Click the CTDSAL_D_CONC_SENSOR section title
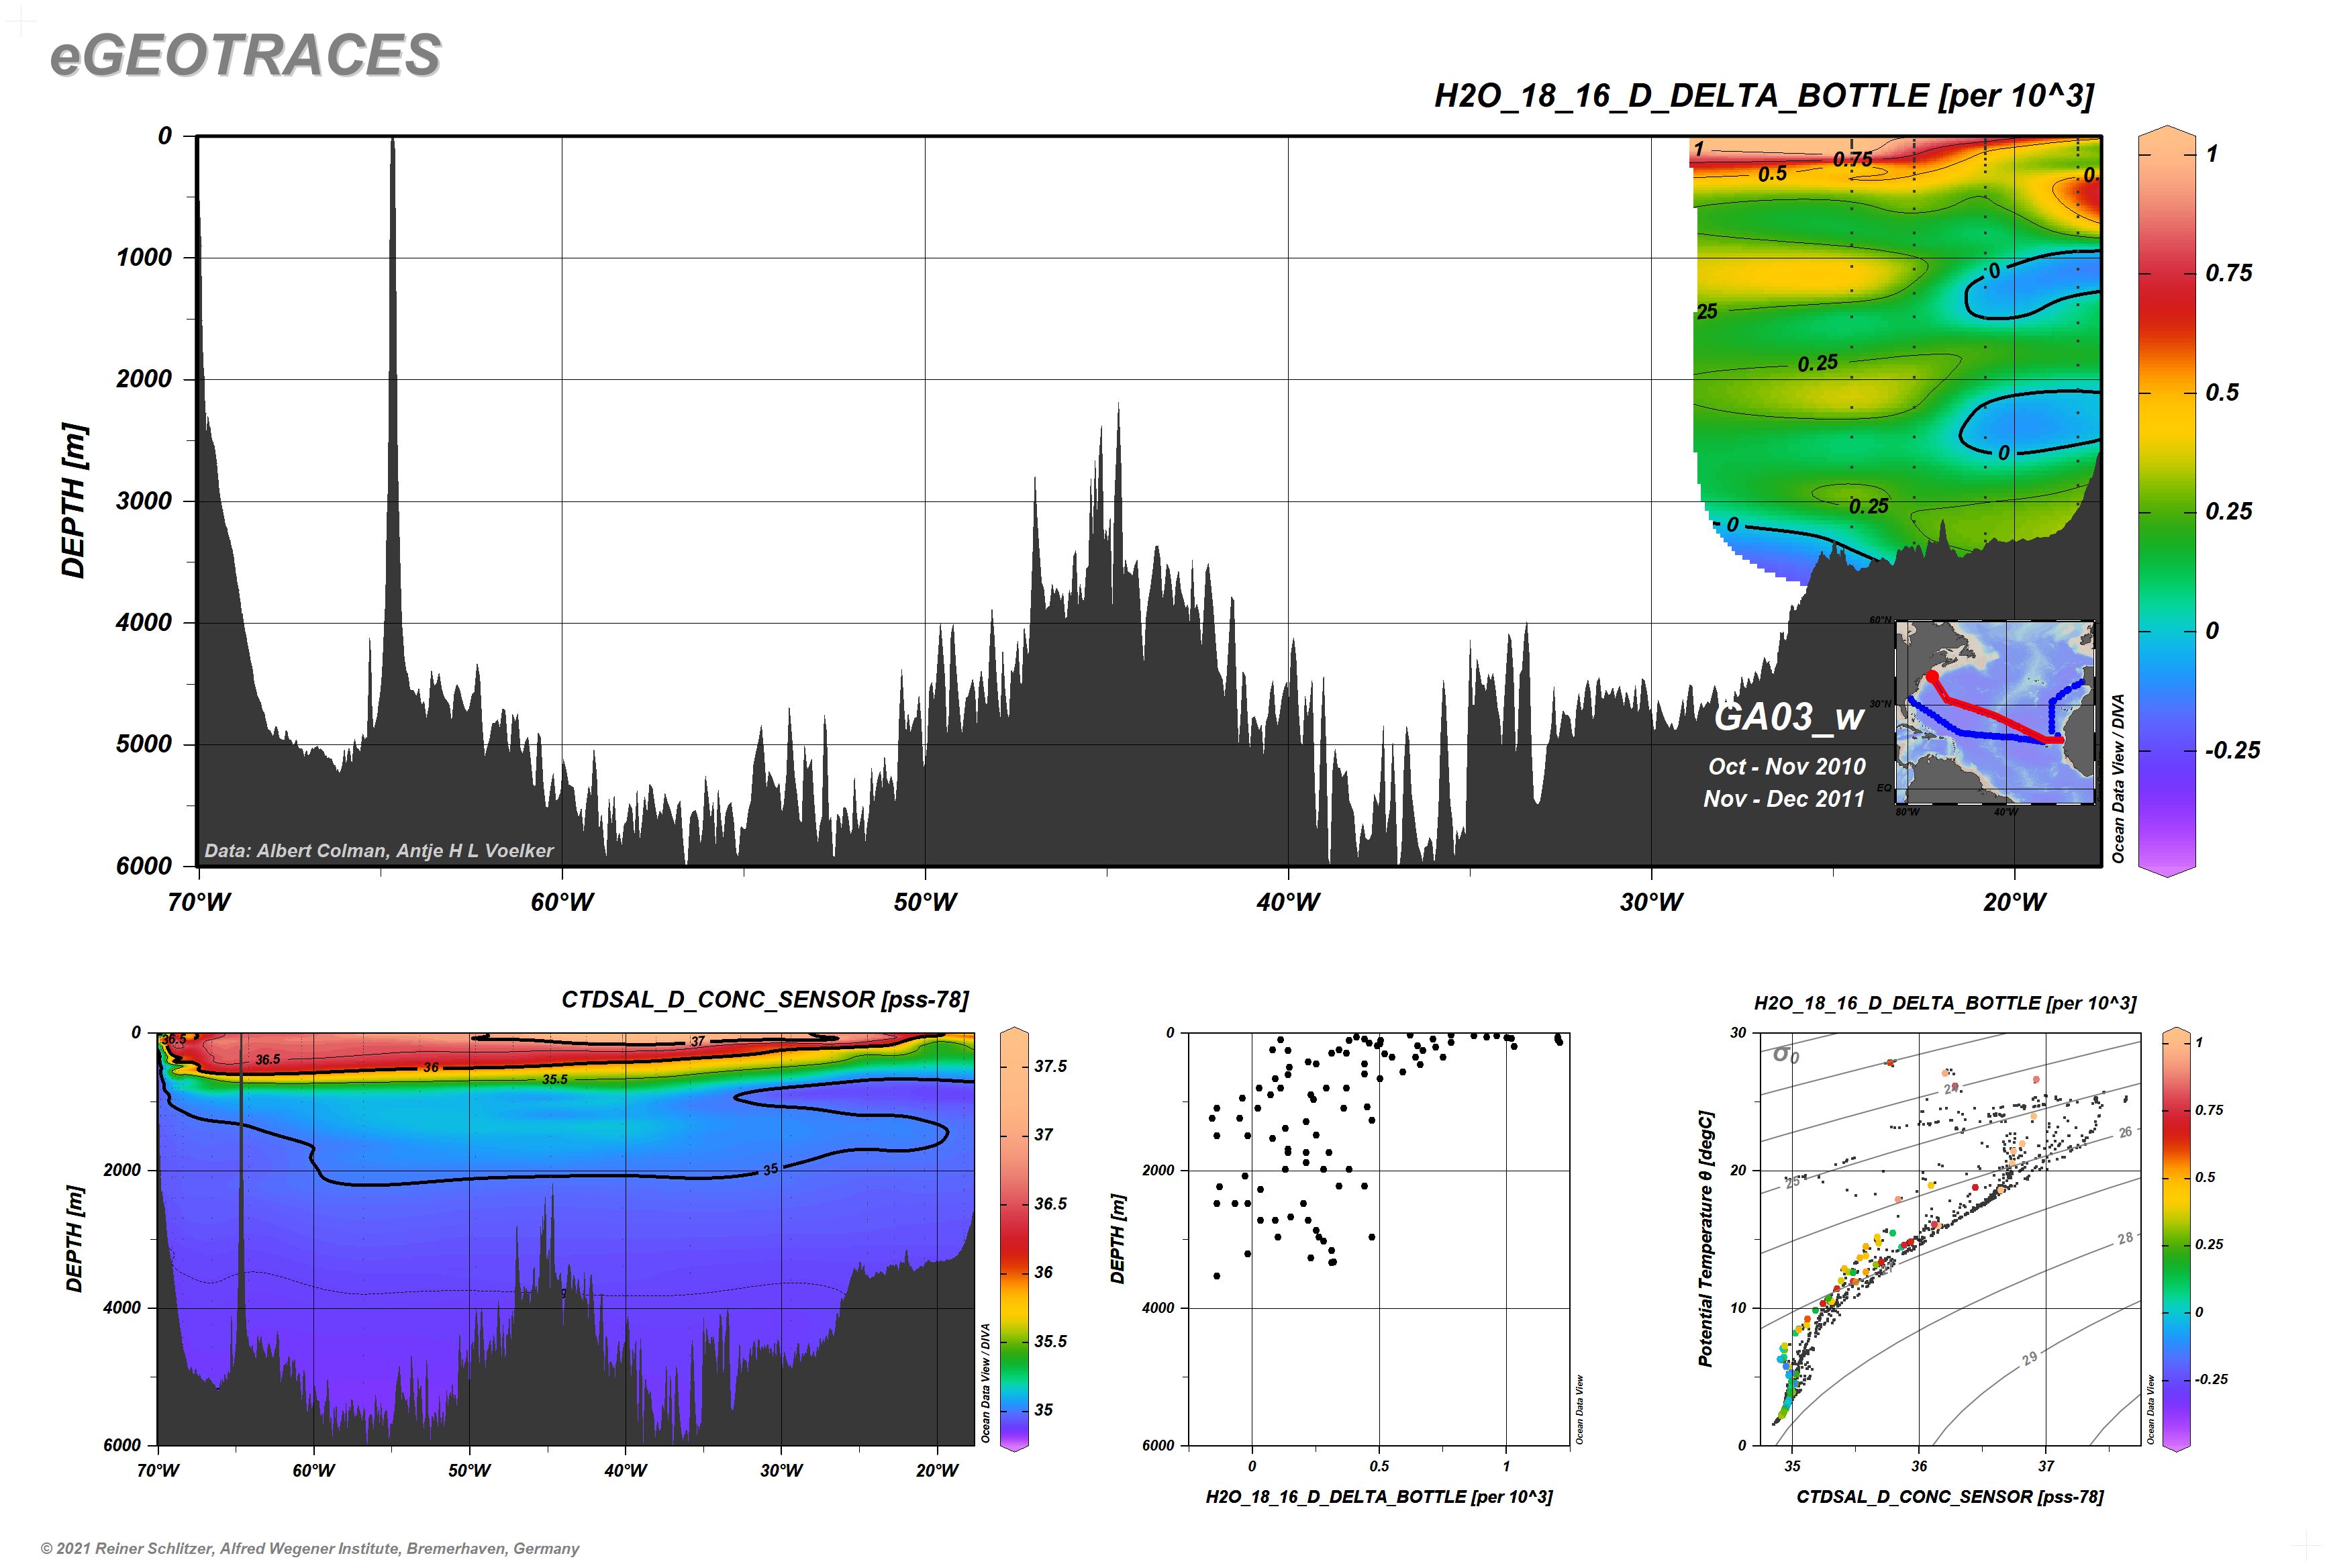The height and width of the screenshot is (1568, 2327). 765,1000
